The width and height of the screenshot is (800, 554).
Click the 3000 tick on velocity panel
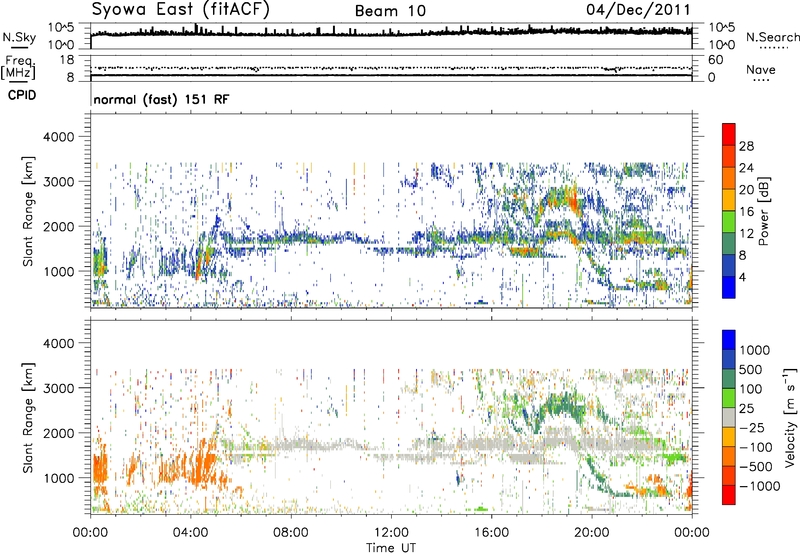(x=58, y=388)
